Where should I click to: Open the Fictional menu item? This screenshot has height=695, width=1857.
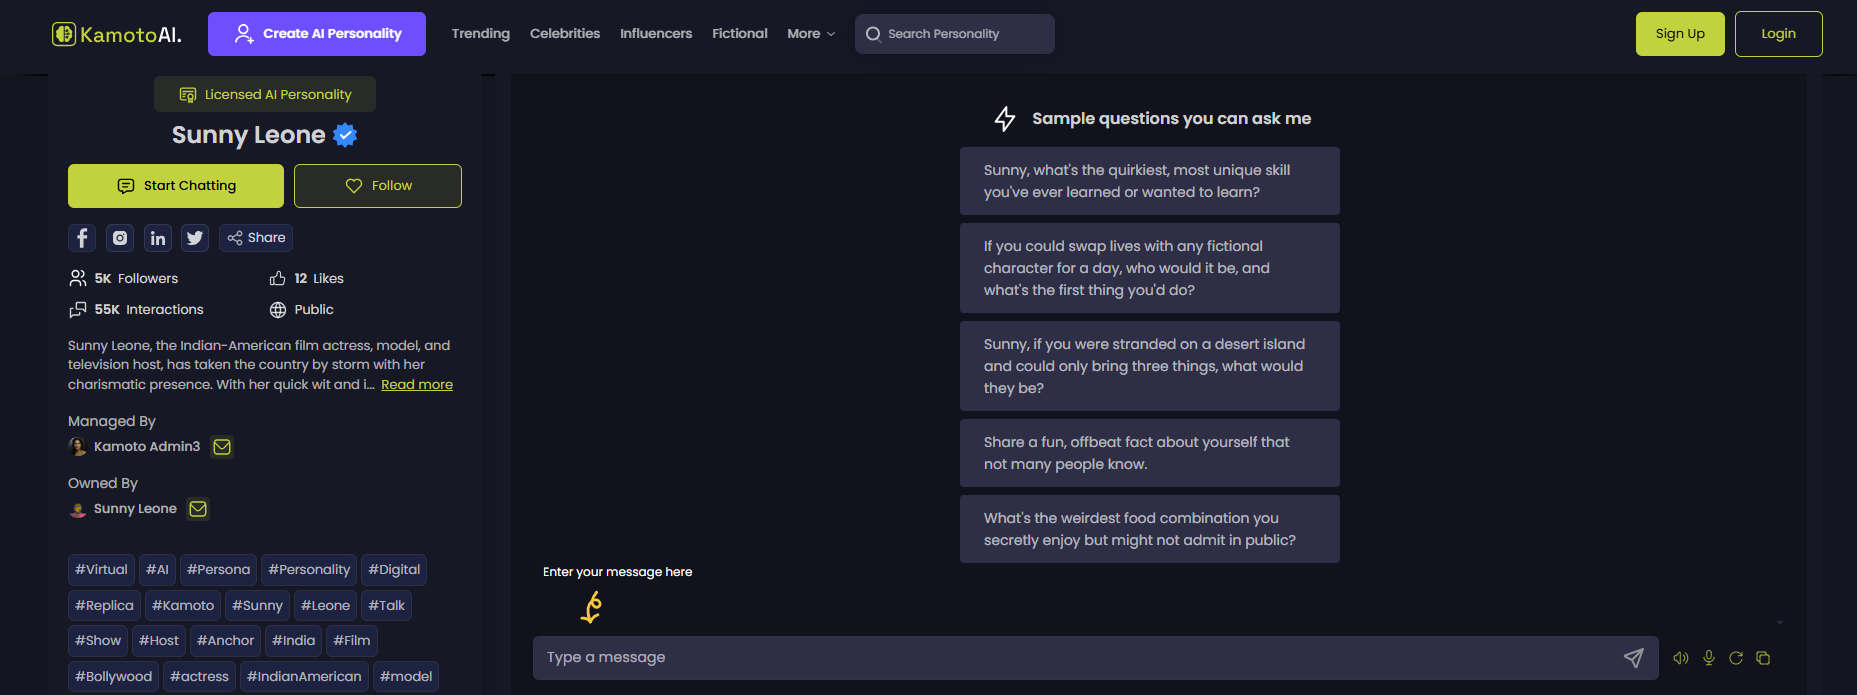click(740, 34)
